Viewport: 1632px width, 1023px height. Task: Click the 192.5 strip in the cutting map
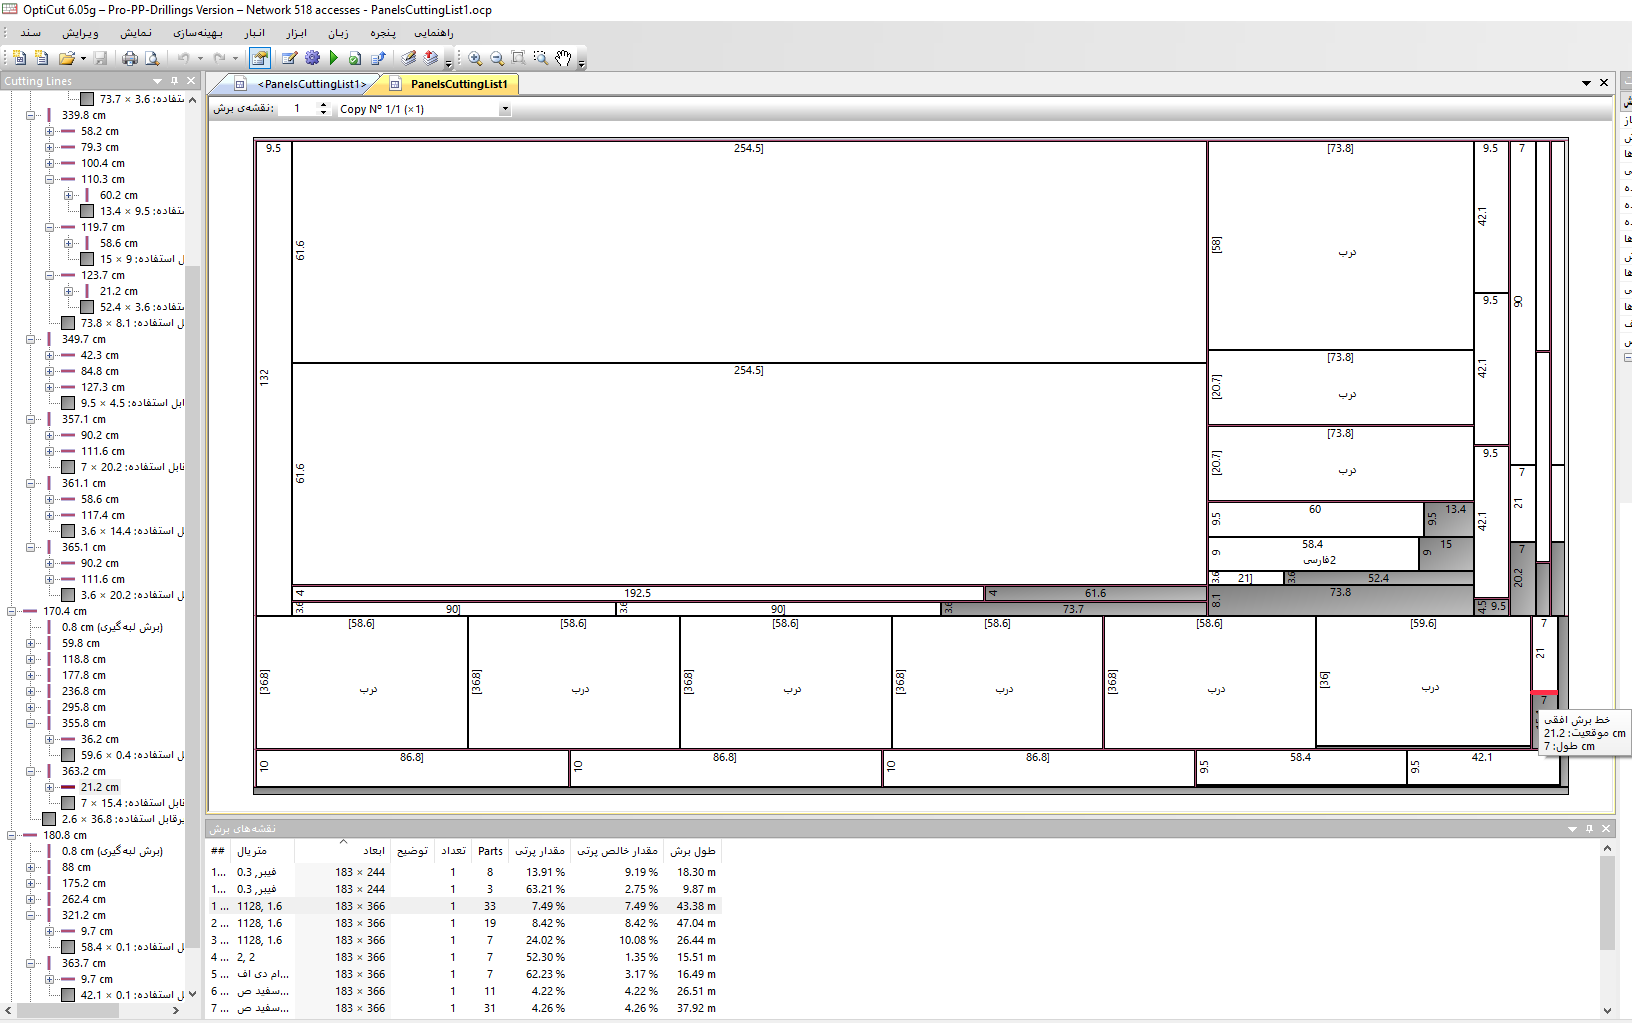pyautogui.click(x=637, y=593)
